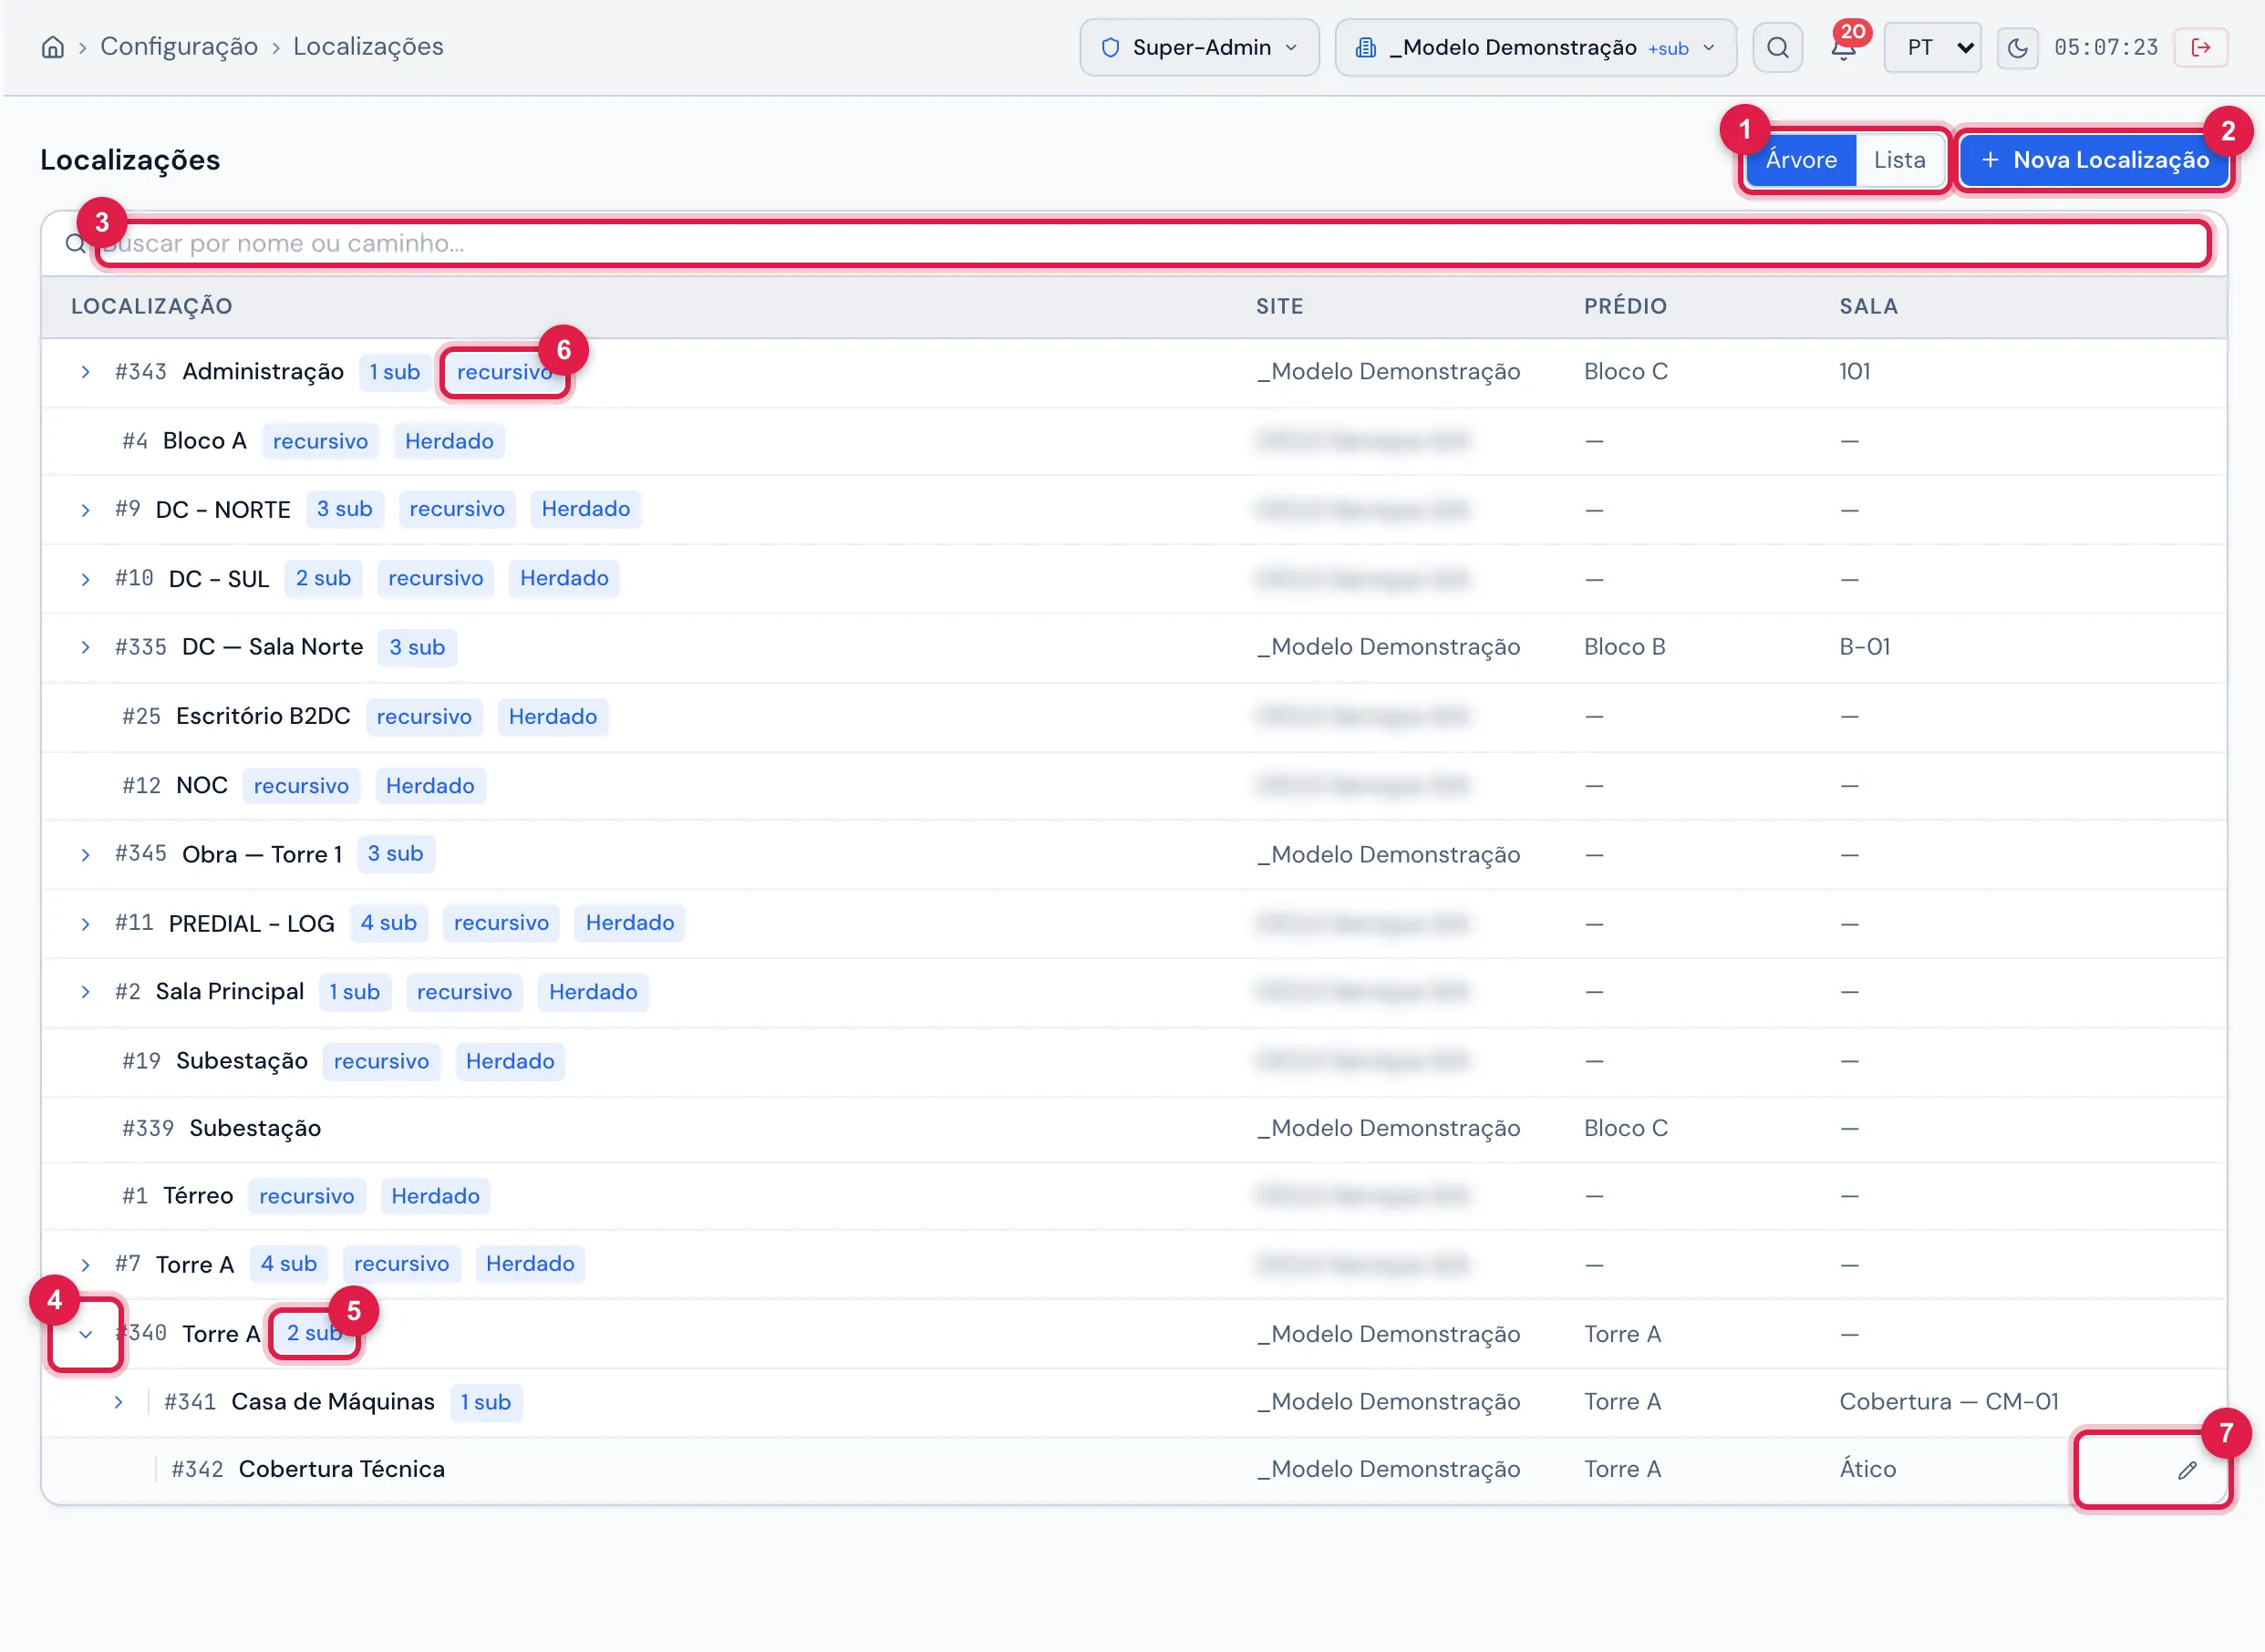Expand the #343 Administração row
The width and height of the screenshot is (2265, 1652).
tap(86, 372)
